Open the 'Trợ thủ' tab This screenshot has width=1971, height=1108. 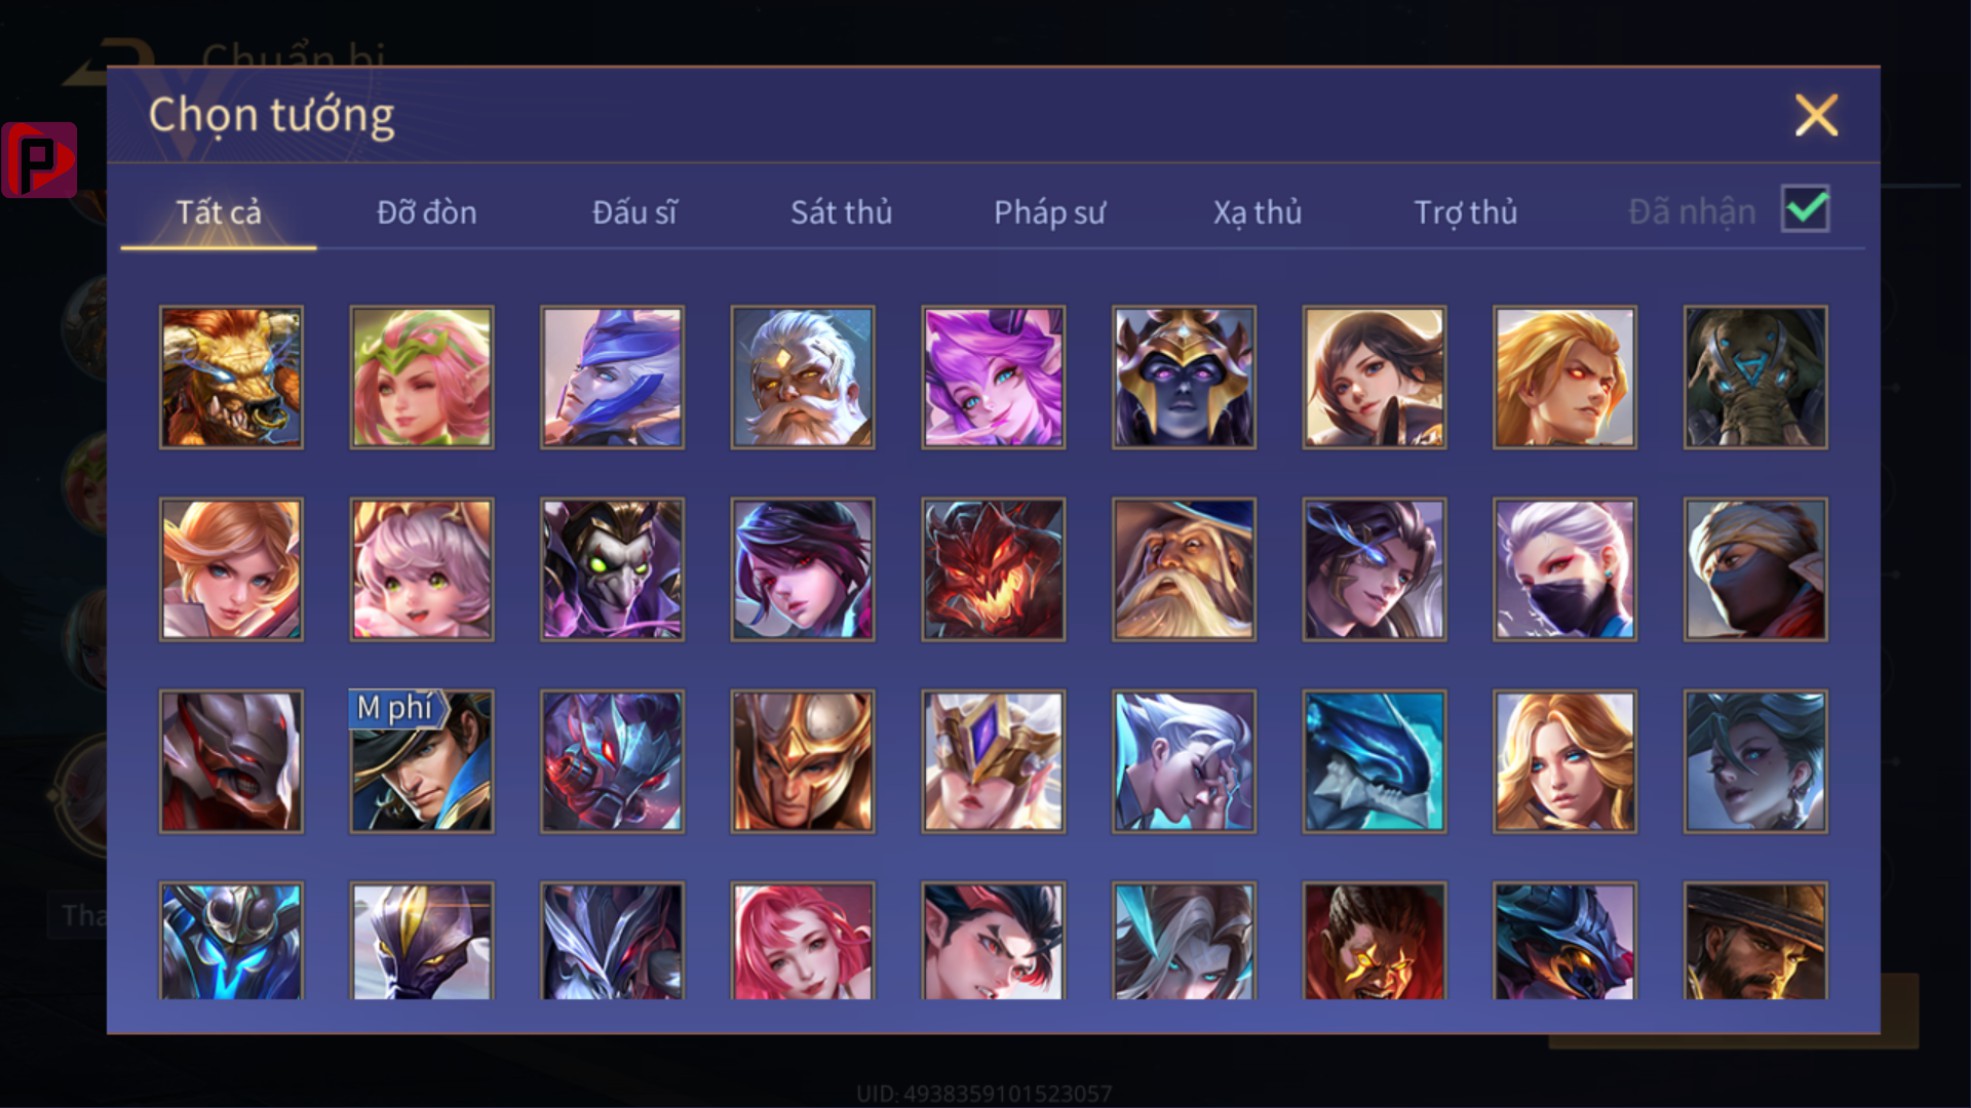1465,212
